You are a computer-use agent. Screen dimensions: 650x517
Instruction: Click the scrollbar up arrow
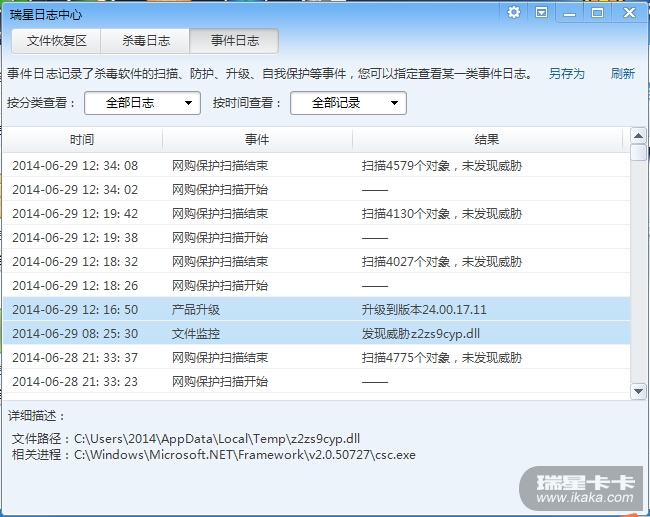pyautogui.click(x=638, y=136)
